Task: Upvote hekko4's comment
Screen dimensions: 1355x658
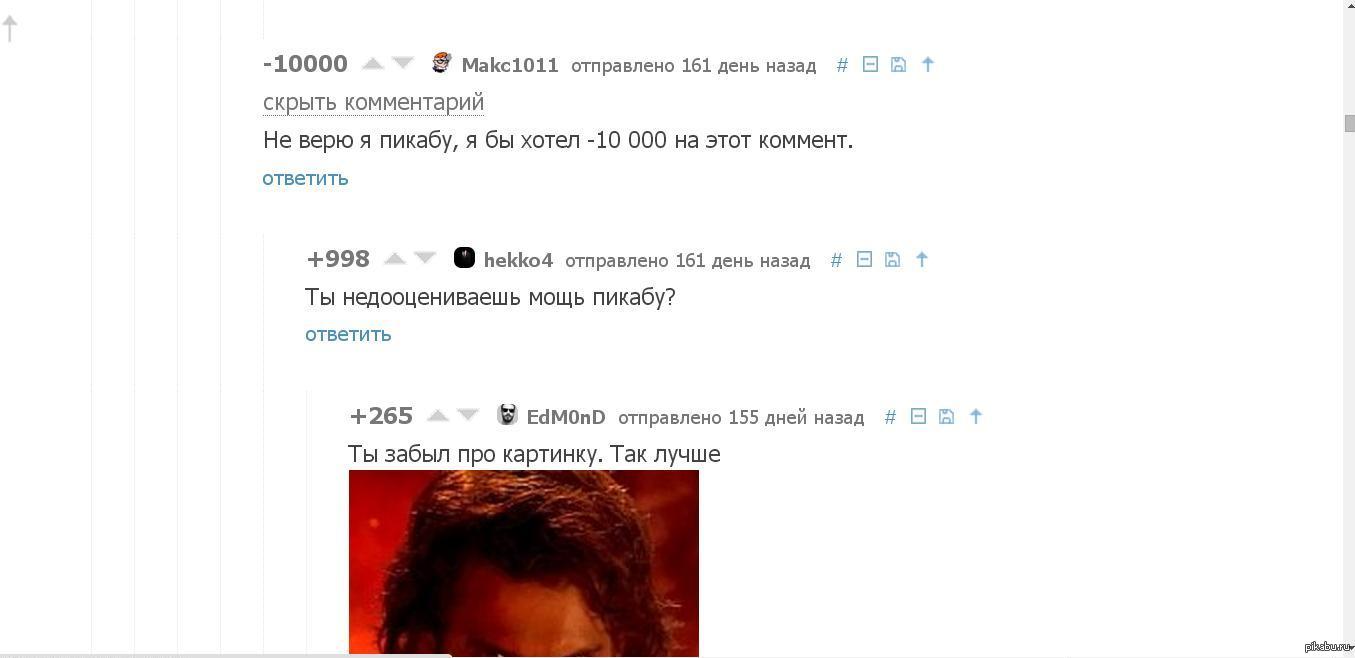Action: pyautogui.click(x=395, y=259)
